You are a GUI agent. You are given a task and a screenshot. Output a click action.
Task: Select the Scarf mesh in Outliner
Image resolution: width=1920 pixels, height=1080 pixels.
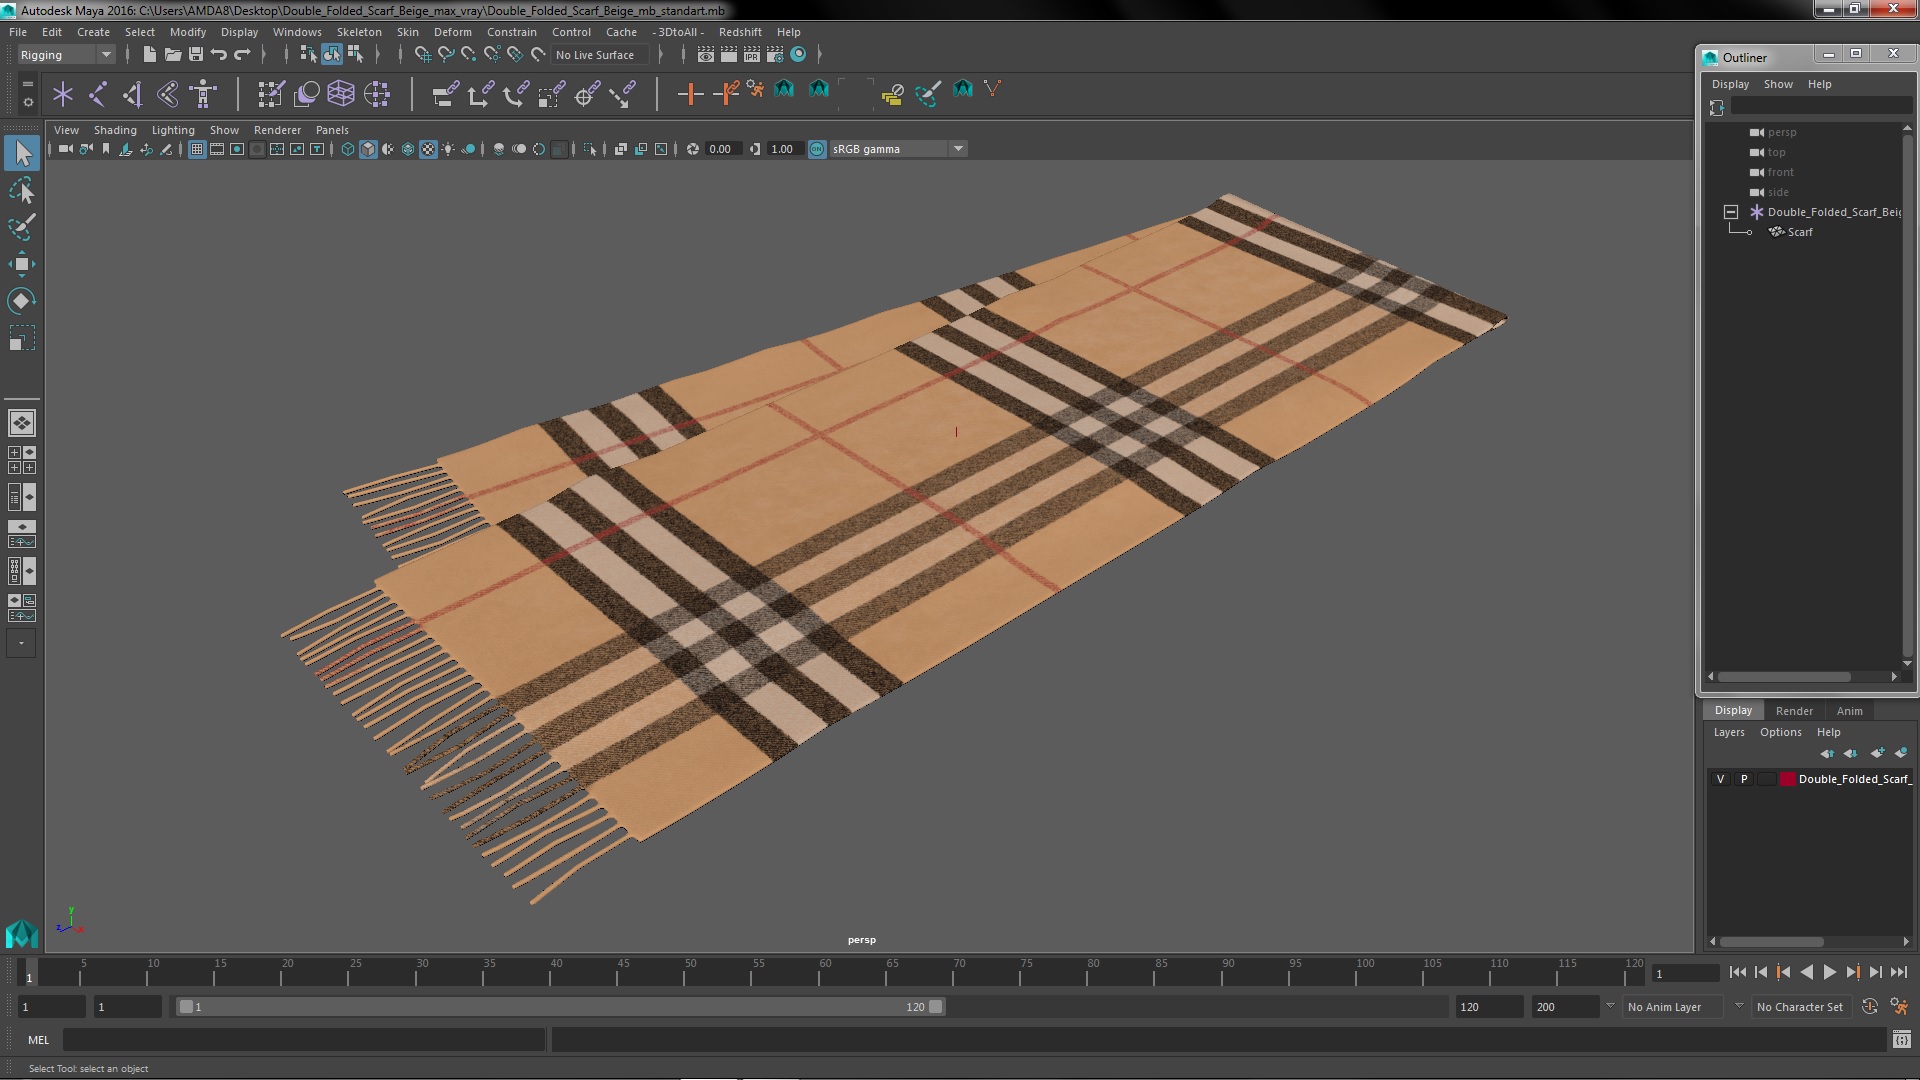[x=1799, y=232]
